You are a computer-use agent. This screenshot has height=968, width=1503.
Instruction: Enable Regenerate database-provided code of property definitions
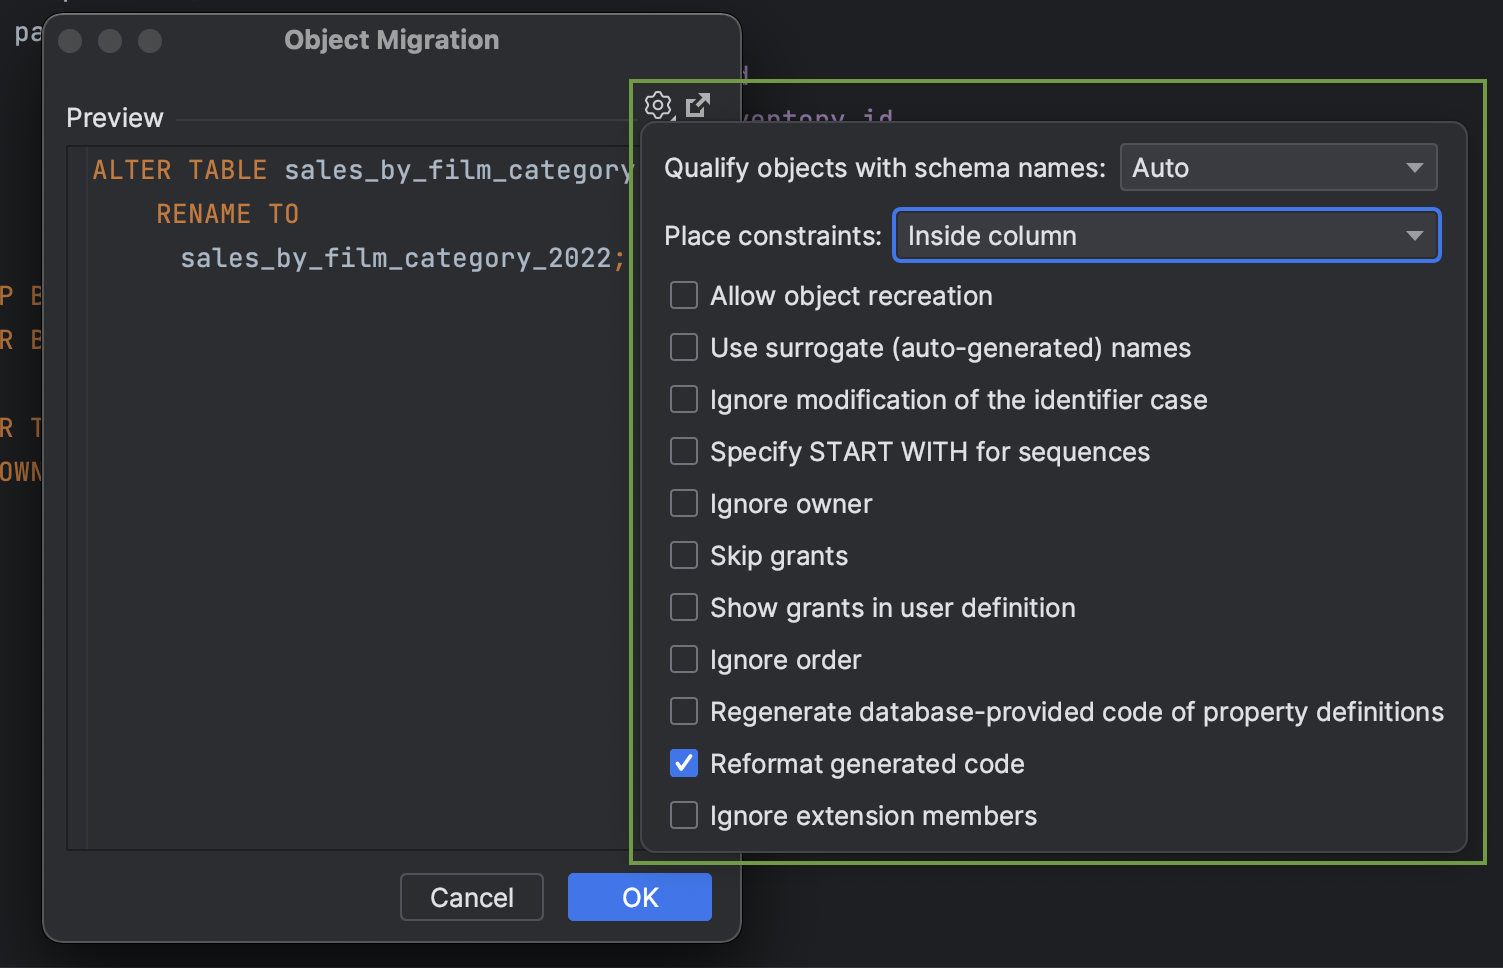684,711
